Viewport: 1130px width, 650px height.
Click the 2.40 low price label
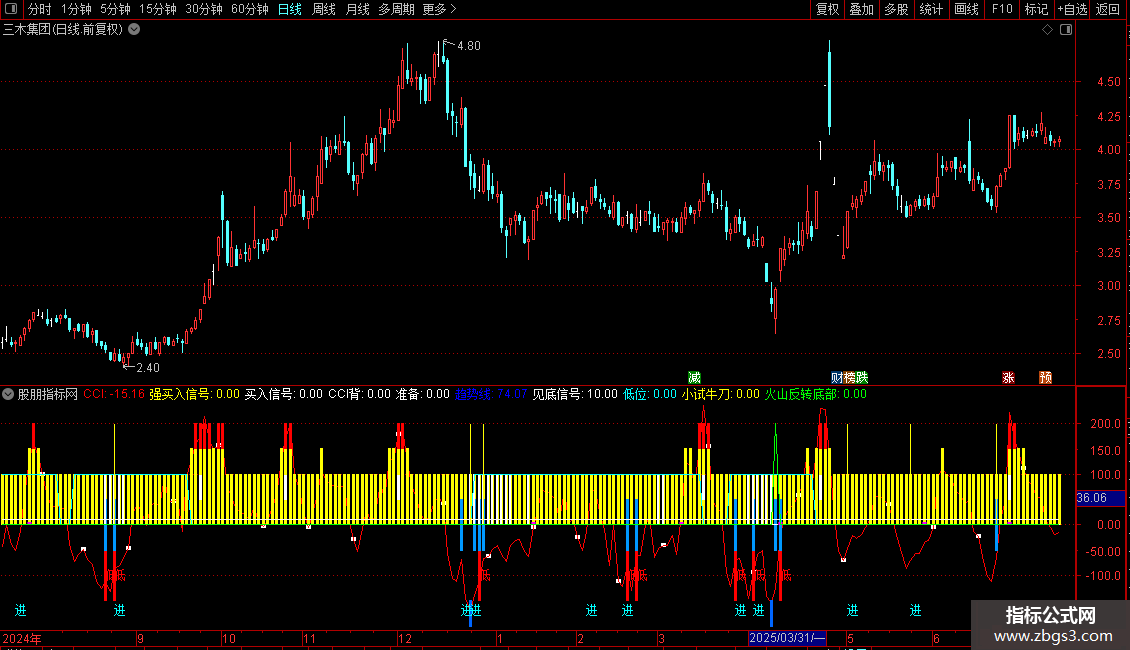tap(148, 368)
